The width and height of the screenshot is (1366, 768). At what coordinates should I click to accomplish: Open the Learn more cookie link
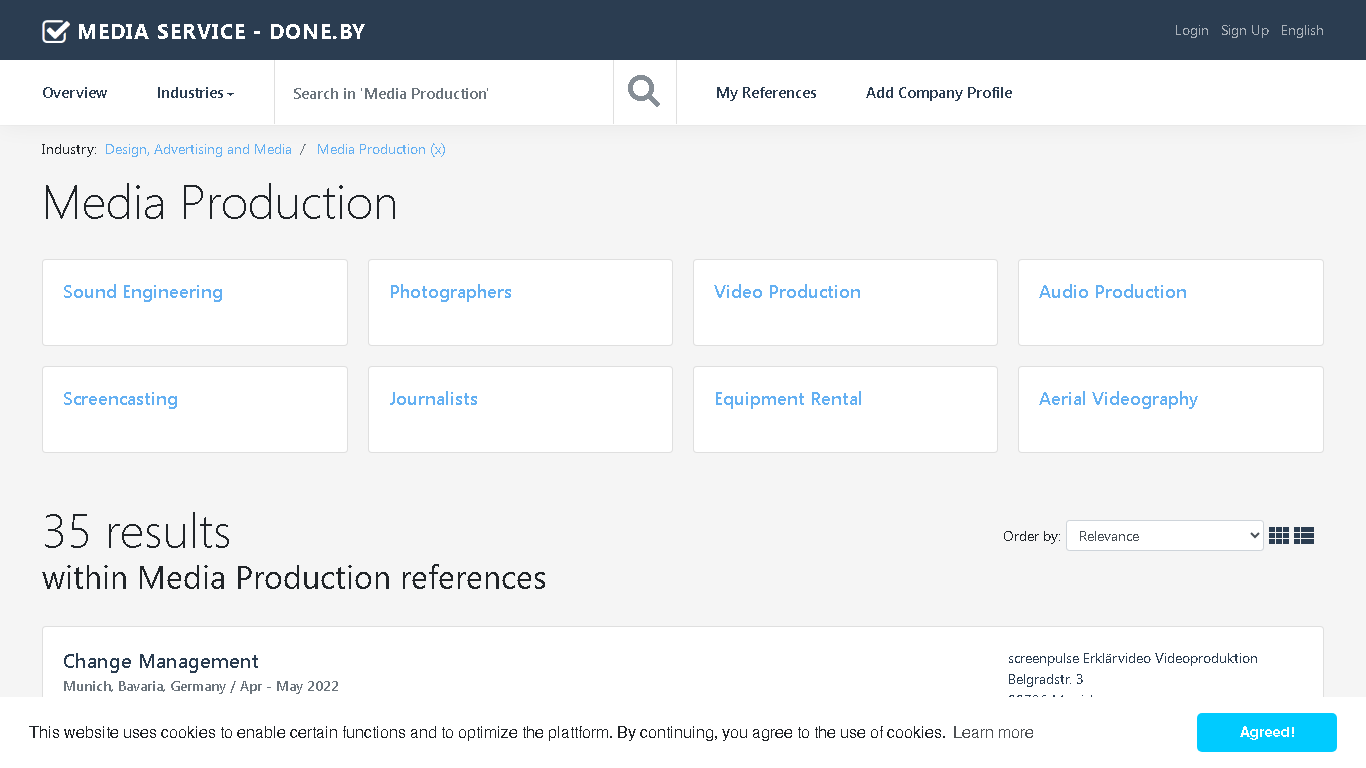point(993,733)
